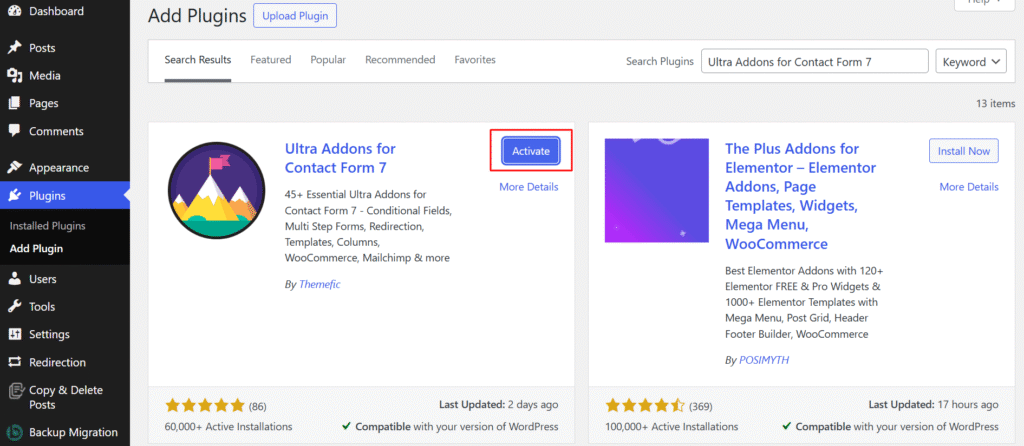The width and height of the screenshot is (1024, 446).
Task: Click '60,000+ Active Installations' text
Action: pos(229,426)
